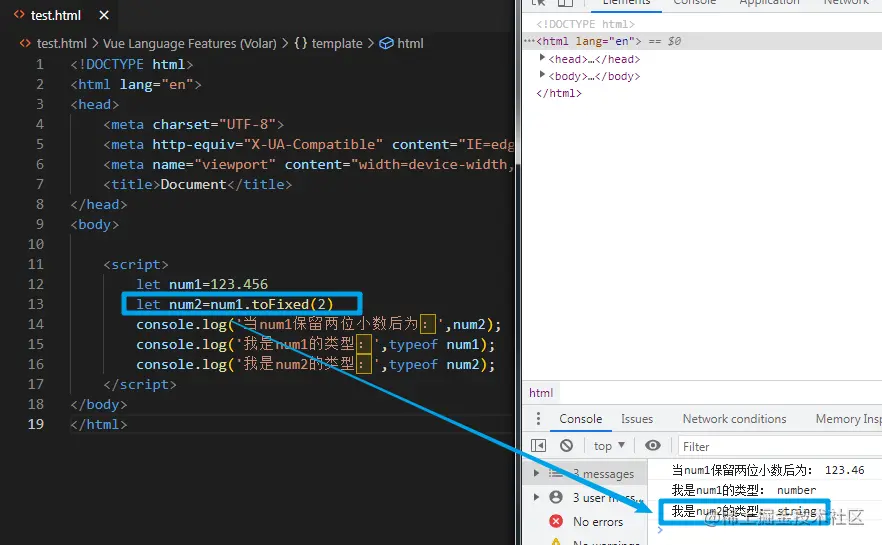Image resolution: width=882 pixels, height=545 pixels.
Task: Expand the body node in Elements tree
Action: (x=542, y=75)
